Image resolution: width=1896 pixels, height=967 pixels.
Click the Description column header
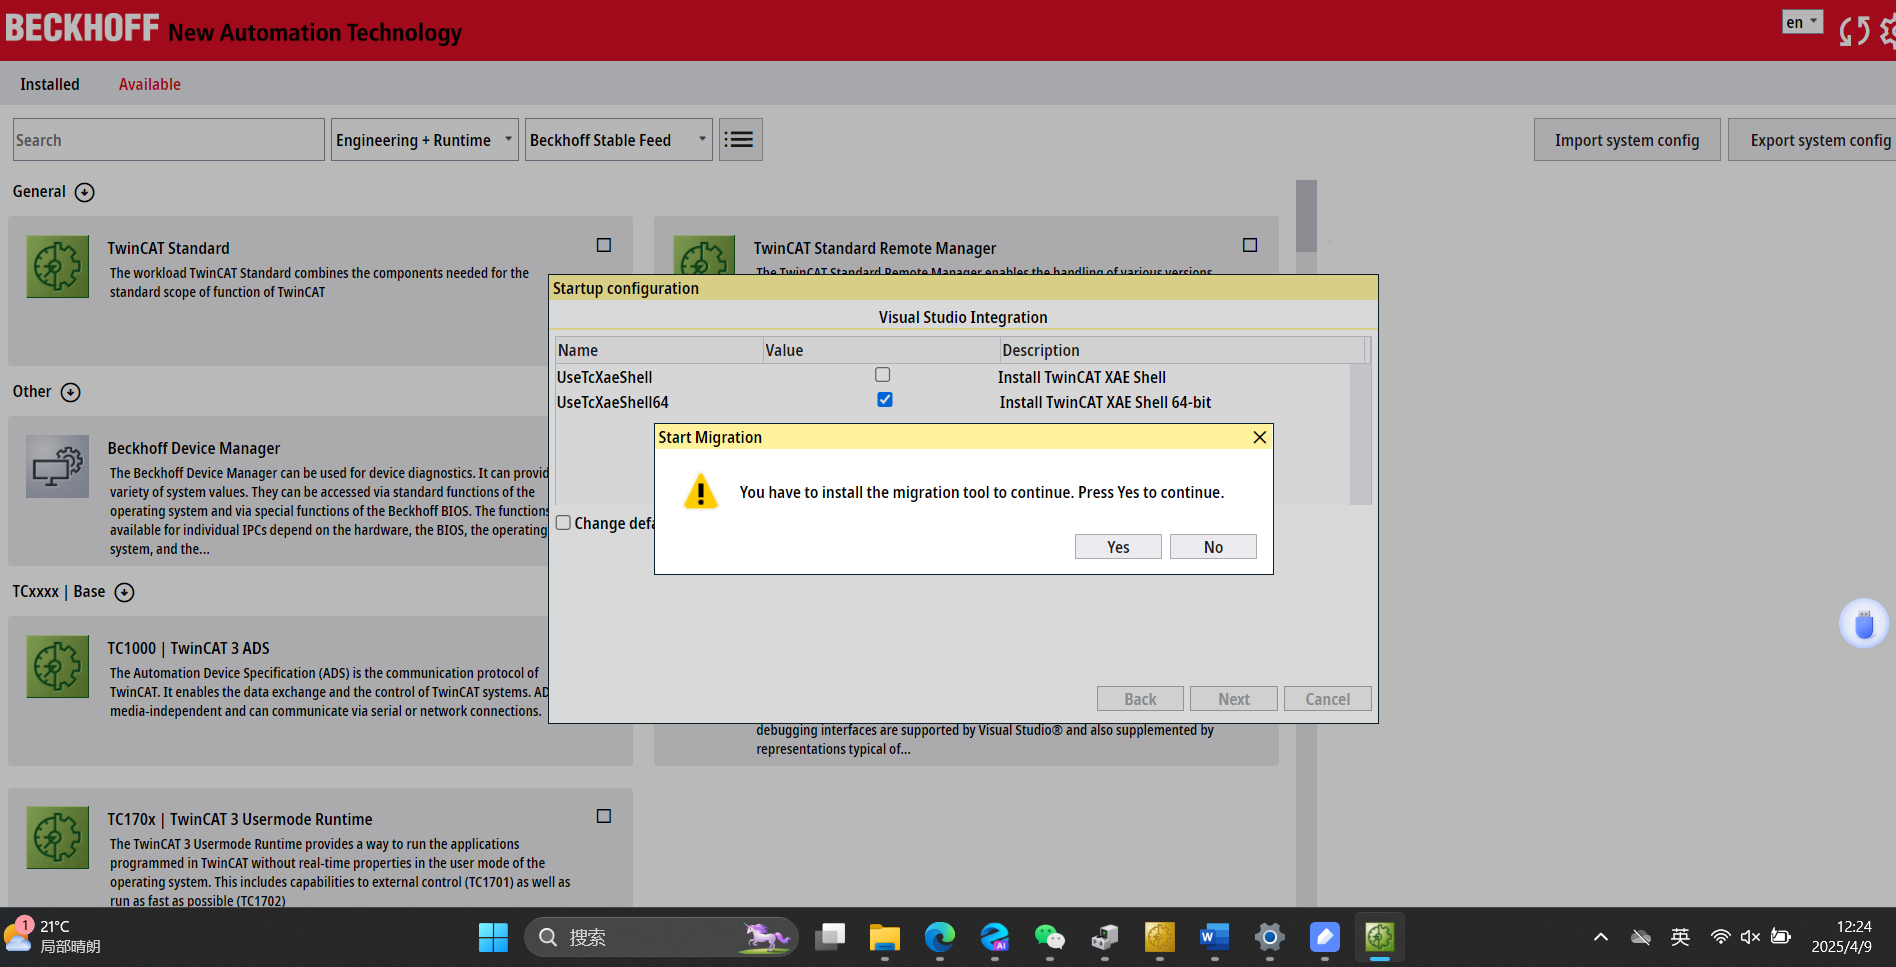1182,350
